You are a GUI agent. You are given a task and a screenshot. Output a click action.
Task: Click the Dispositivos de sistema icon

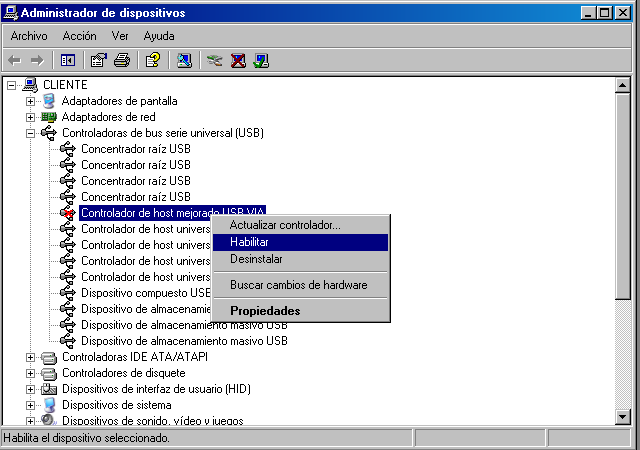[49, 405]
